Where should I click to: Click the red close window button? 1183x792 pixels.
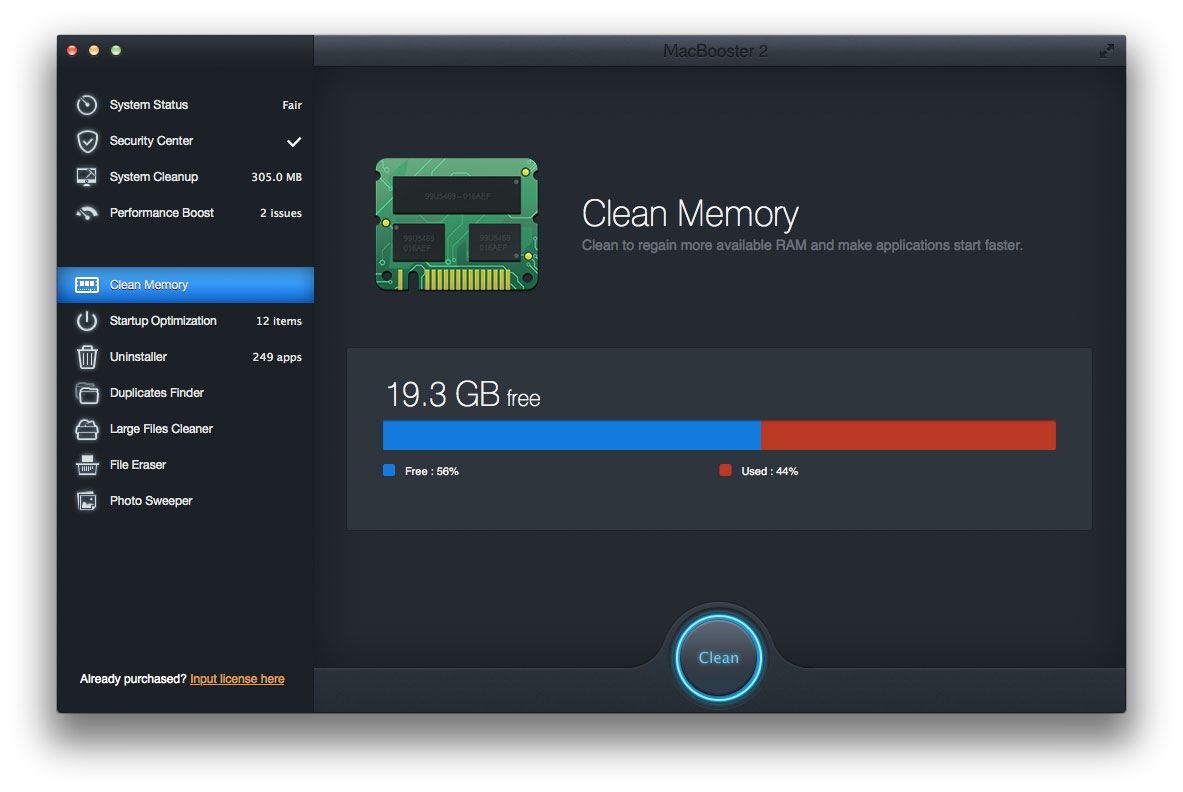click(72, 51)
